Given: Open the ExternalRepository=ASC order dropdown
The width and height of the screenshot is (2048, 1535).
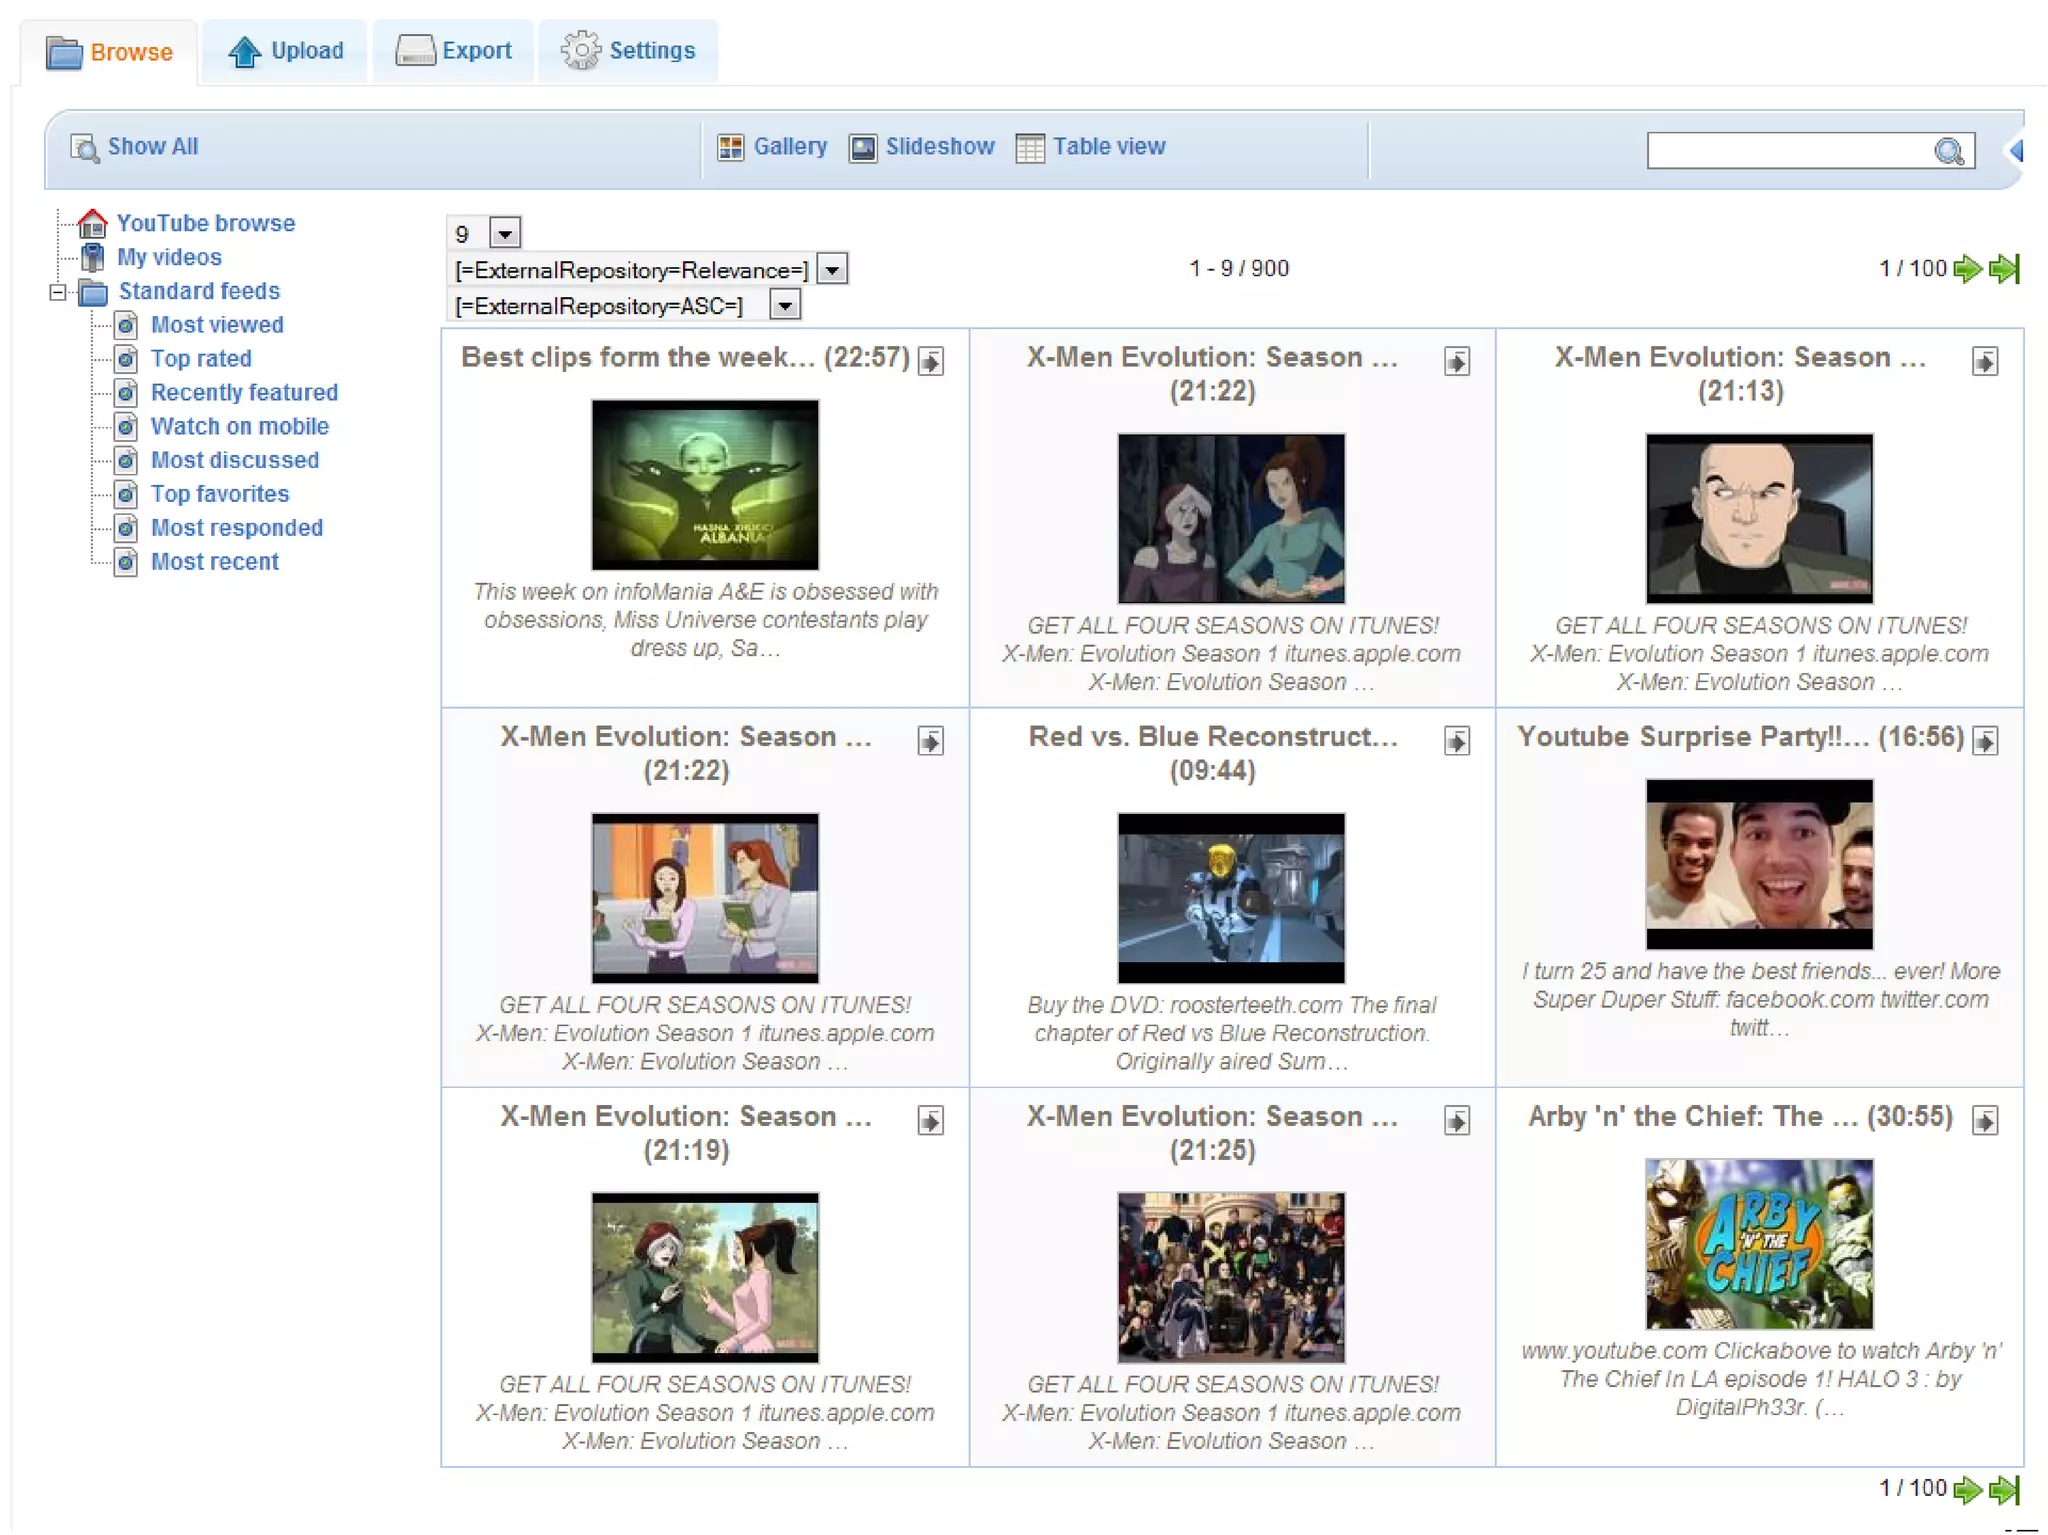Looking at the screenshot, I should 785,305.
